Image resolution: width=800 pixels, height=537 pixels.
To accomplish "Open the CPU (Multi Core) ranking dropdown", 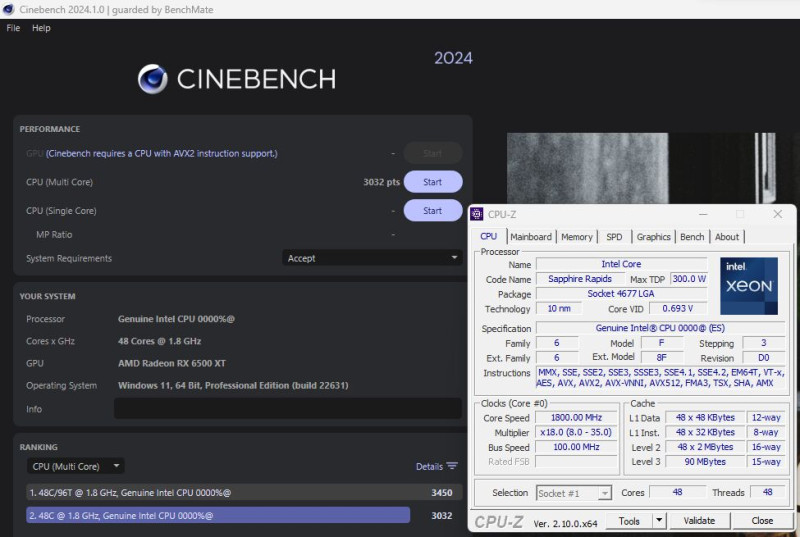I will point(75,466).
